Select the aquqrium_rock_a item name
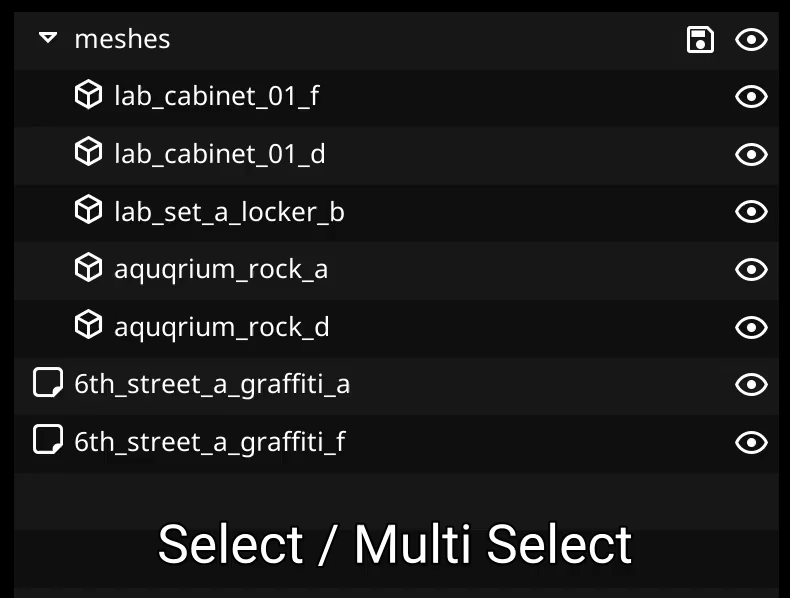 pos(221,270)
